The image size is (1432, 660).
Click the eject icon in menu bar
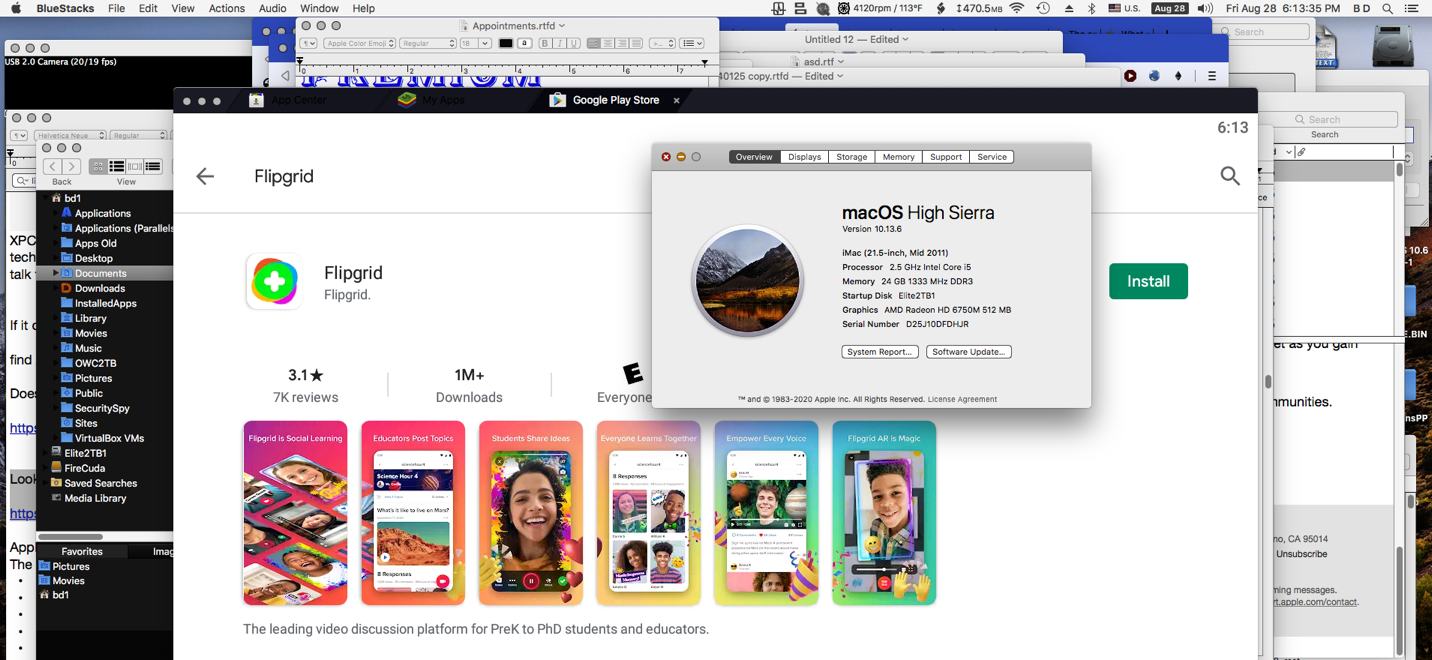1069,8
